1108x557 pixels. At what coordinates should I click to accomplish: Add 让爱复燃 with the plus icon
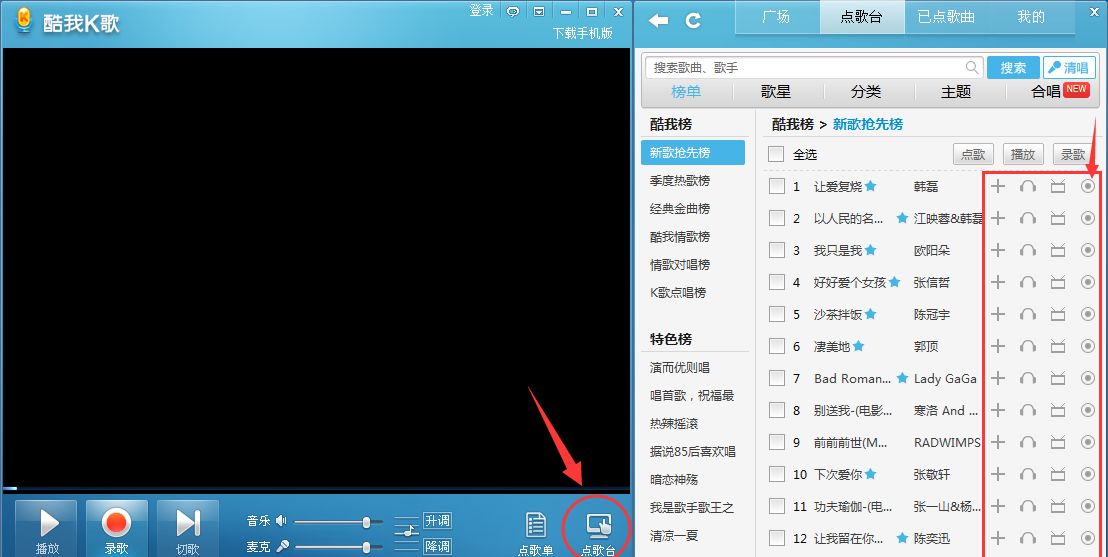click(998, 186)
